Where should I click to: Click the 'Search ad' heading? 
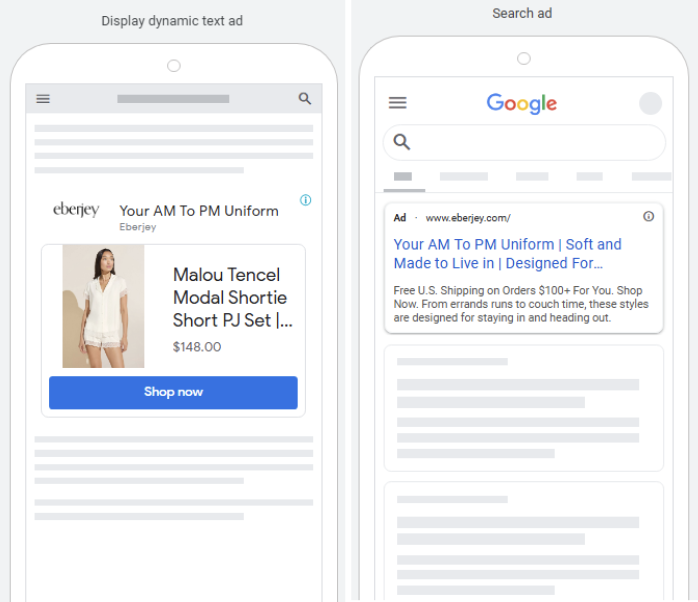522,13
